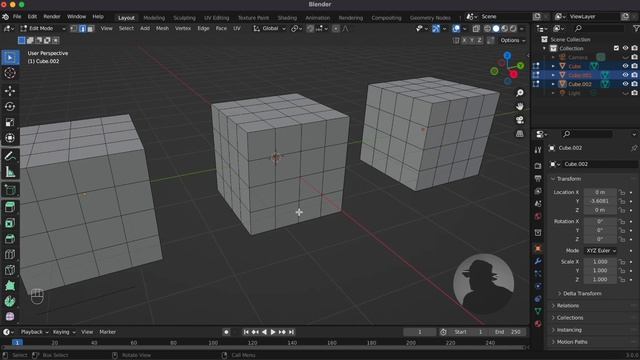Toggle Collection exclude checkbox
The width and height of the screenshot is (640, 360).
pyautogui.click(x=616, y=48)
